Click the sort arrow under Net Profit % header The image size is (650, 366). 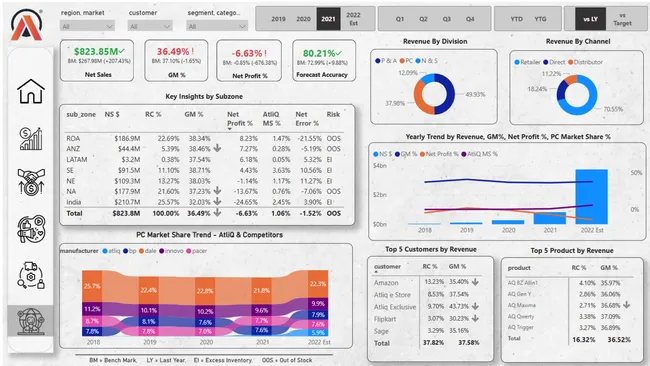pyautogui.click(x=230, y=129)
